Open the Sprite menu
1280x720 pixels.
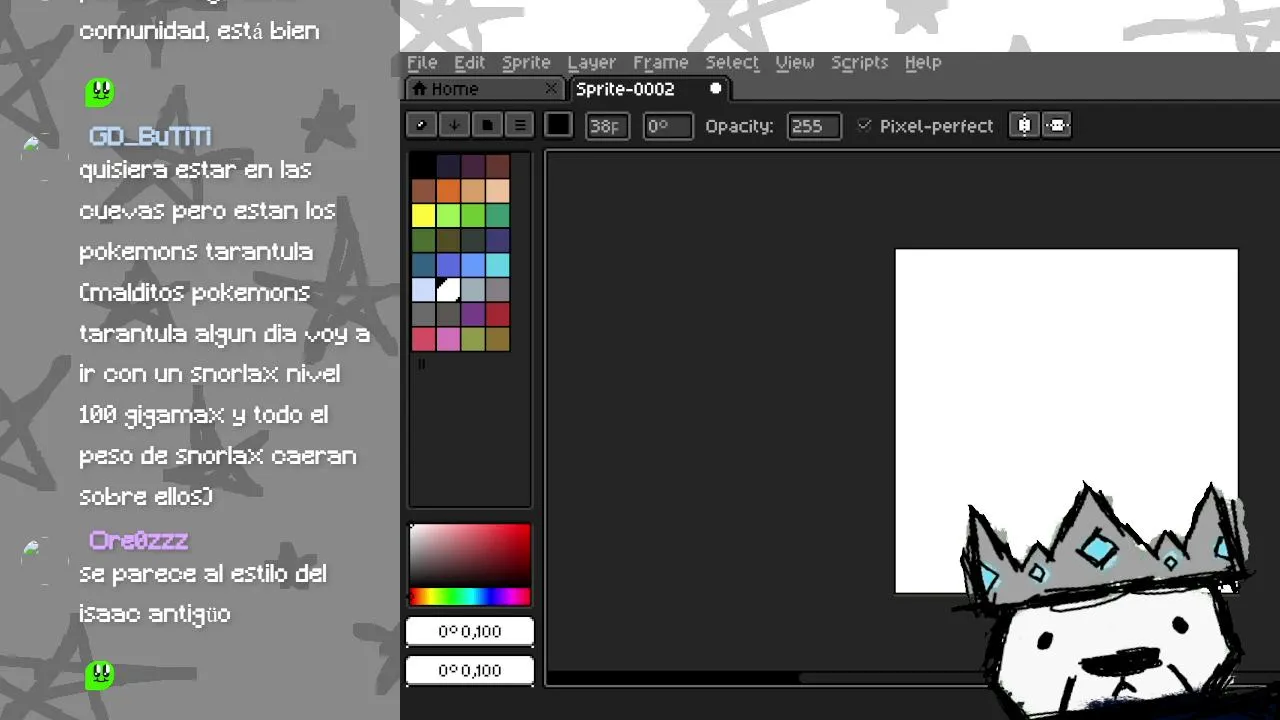pyautogui.click(x=526, y=62)
